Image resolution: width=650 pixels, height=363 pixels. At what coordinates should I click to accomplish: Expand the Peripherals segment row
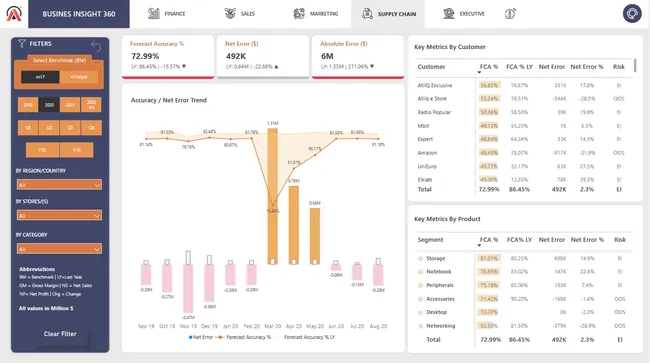(420, 286)
